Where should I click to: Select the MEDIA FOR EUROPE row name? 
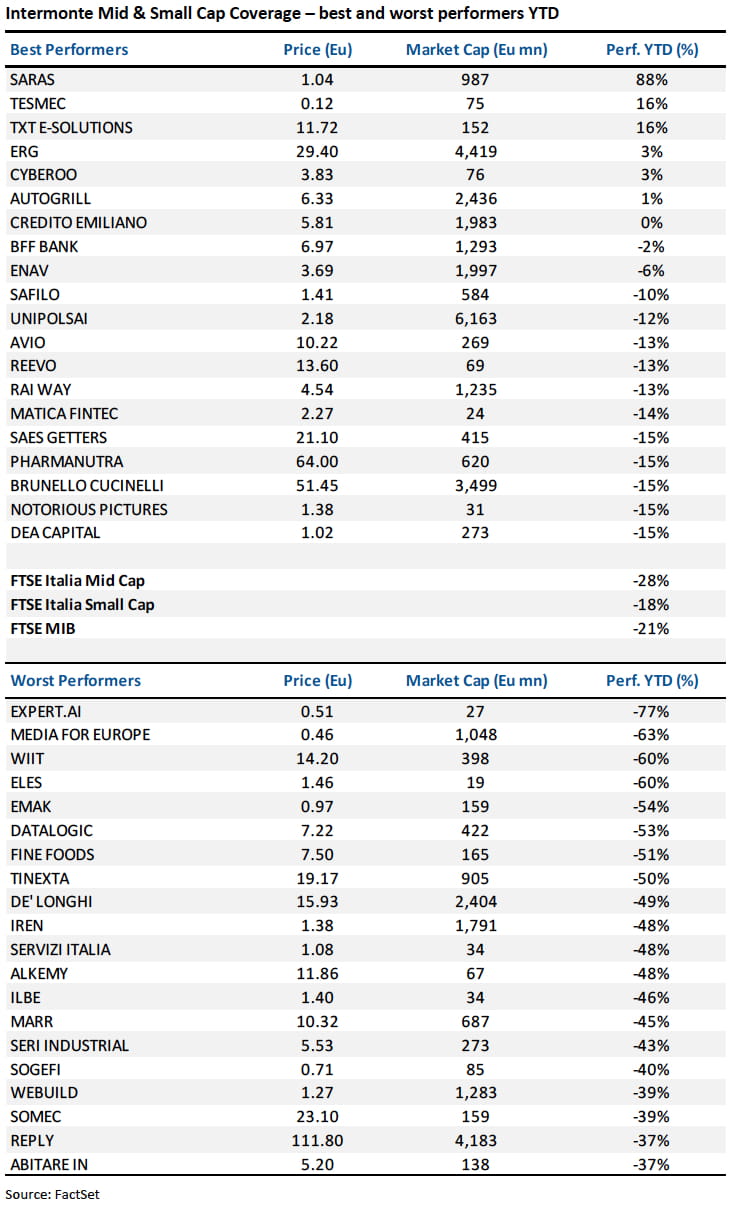[80, 734]
